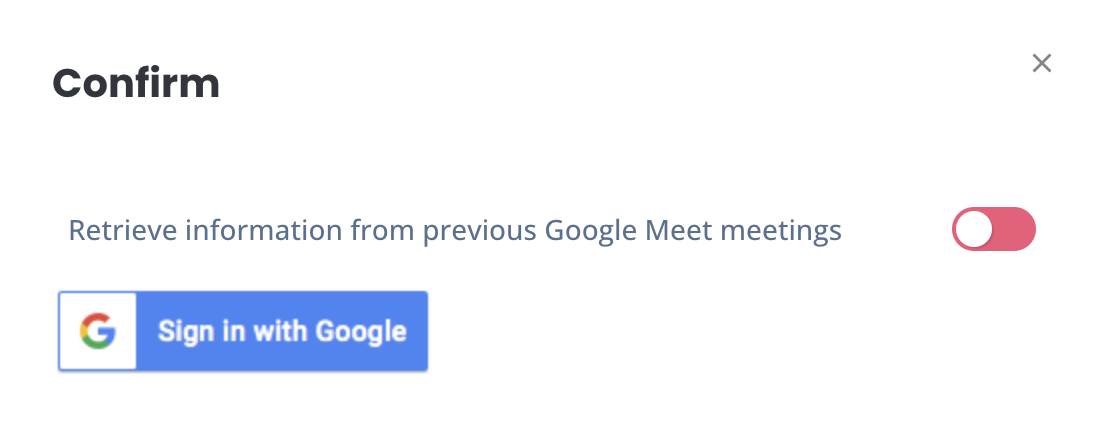Click the pink track of the switch
Viewport: 1100px width, 428px height.
[x=1014, y=229]
